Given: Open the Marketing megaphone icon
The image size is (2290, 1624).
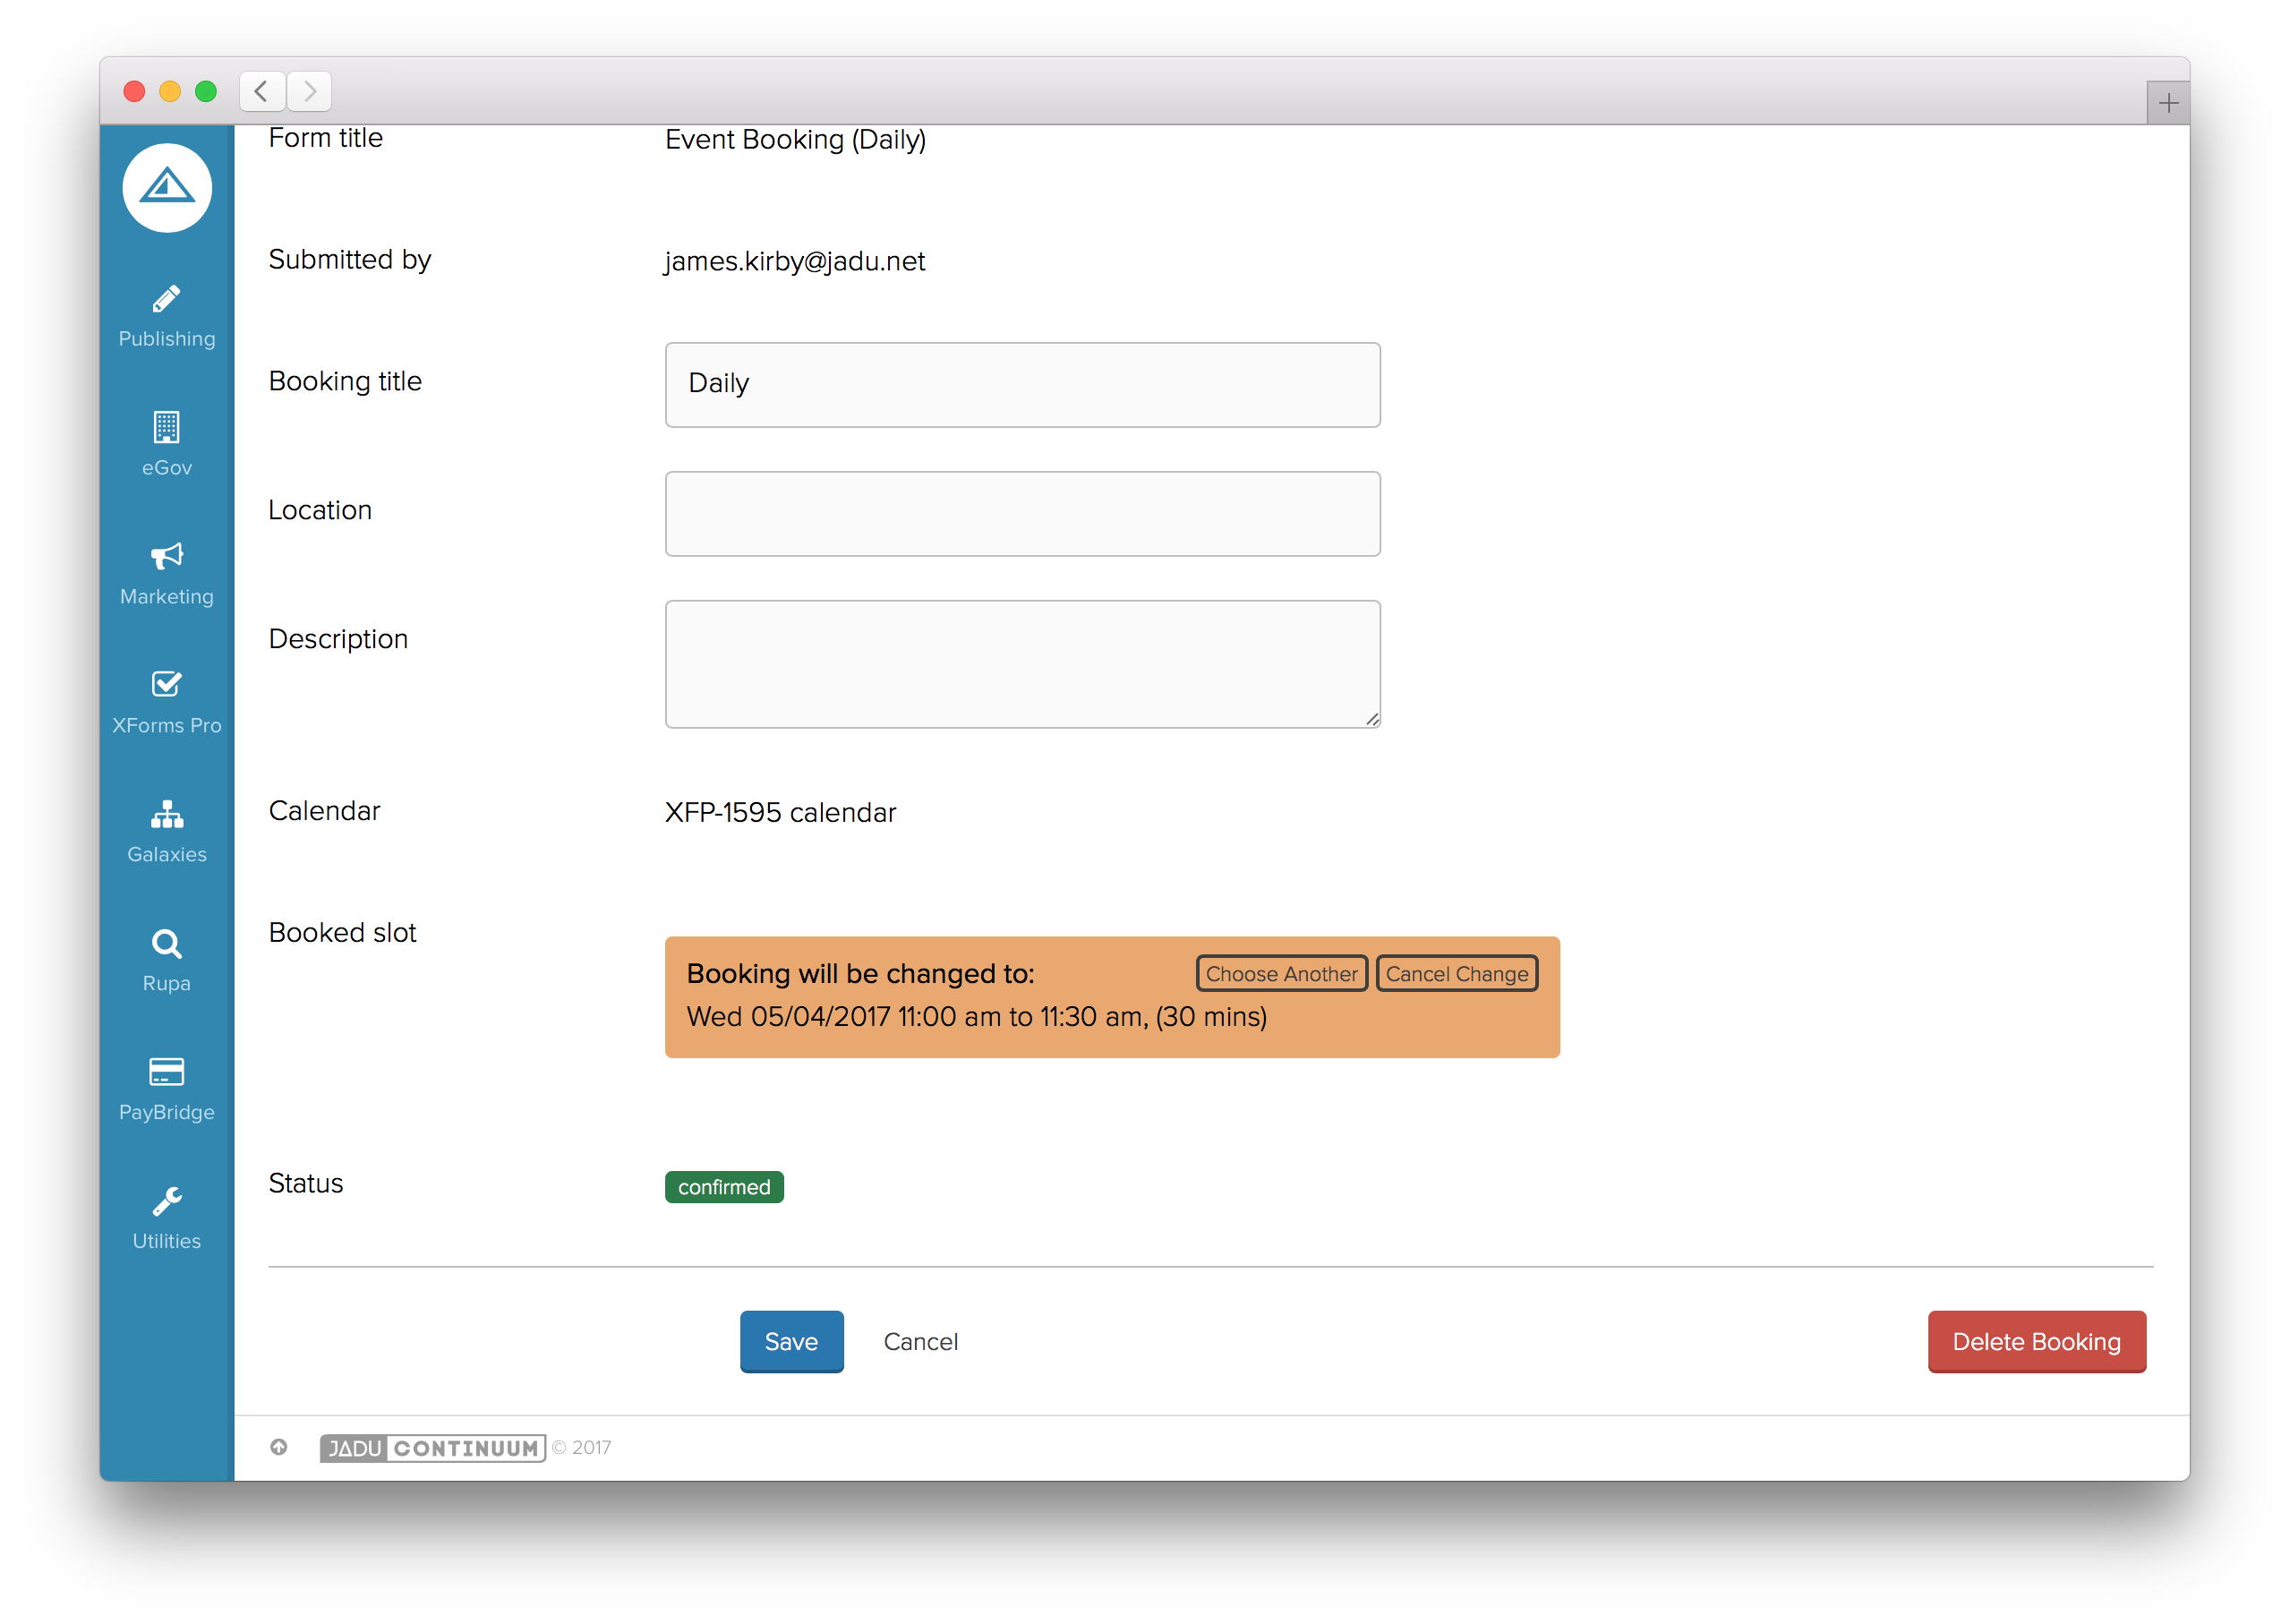Looking at the screenshot, I should 166,555.
